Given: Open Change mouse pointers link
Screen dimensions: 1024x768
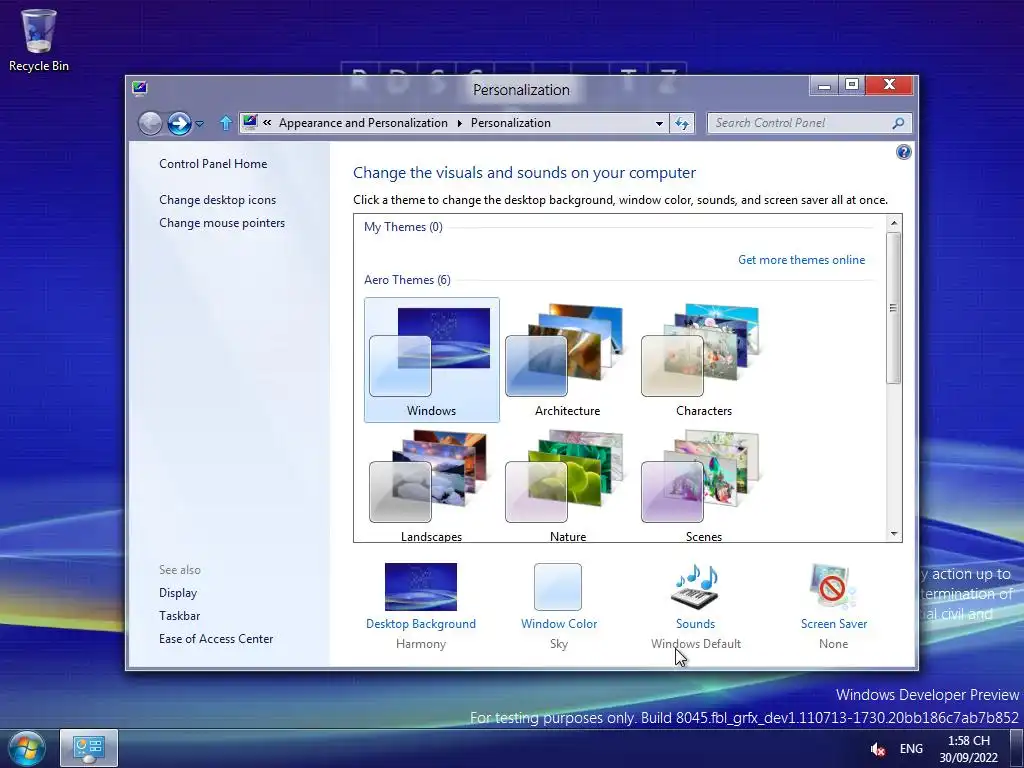Looking at the screenshot, I should [x=222, y=223].
